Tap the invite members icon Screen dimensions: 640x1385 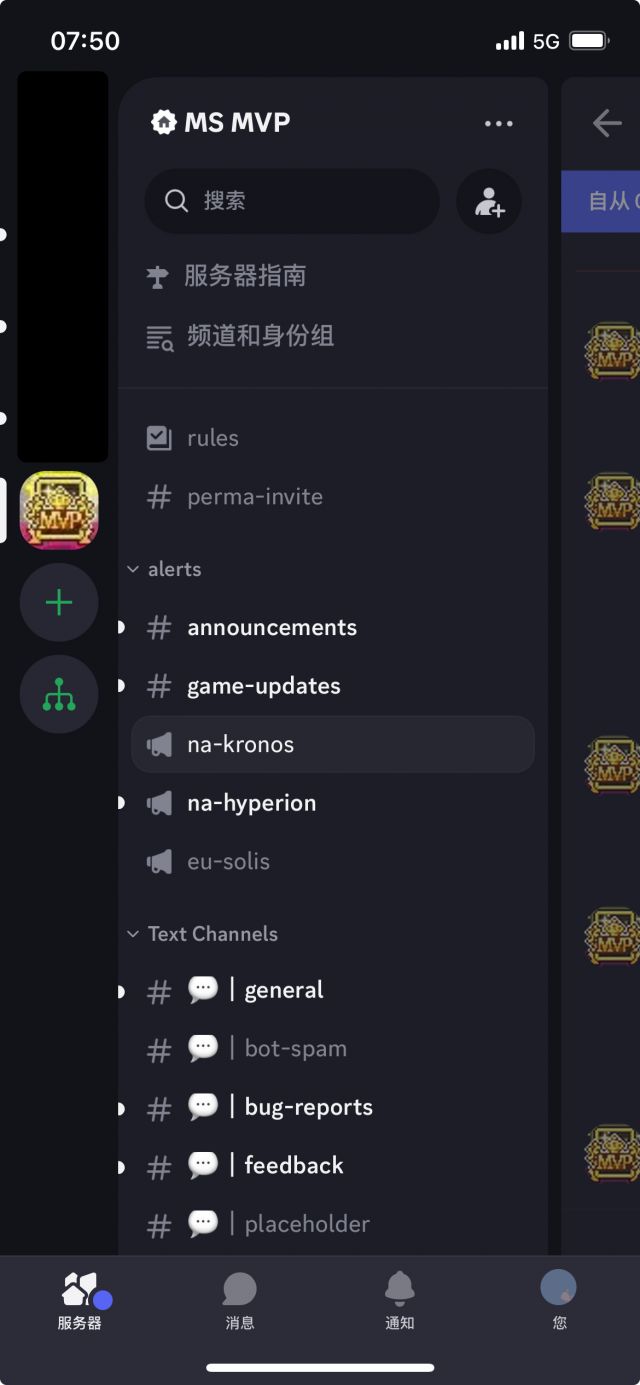pyautogui.click(x=489, y=201)
